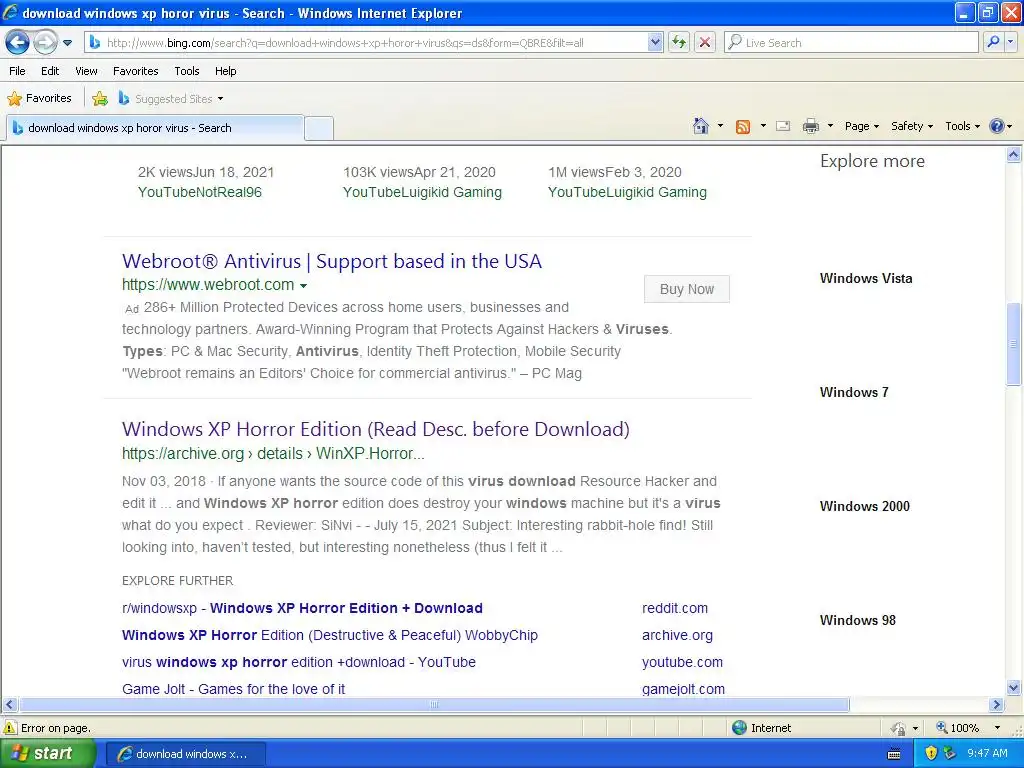The image size is (1024, 768).
Task: Open the Favorites star button
Action: [x=39, y=99]
